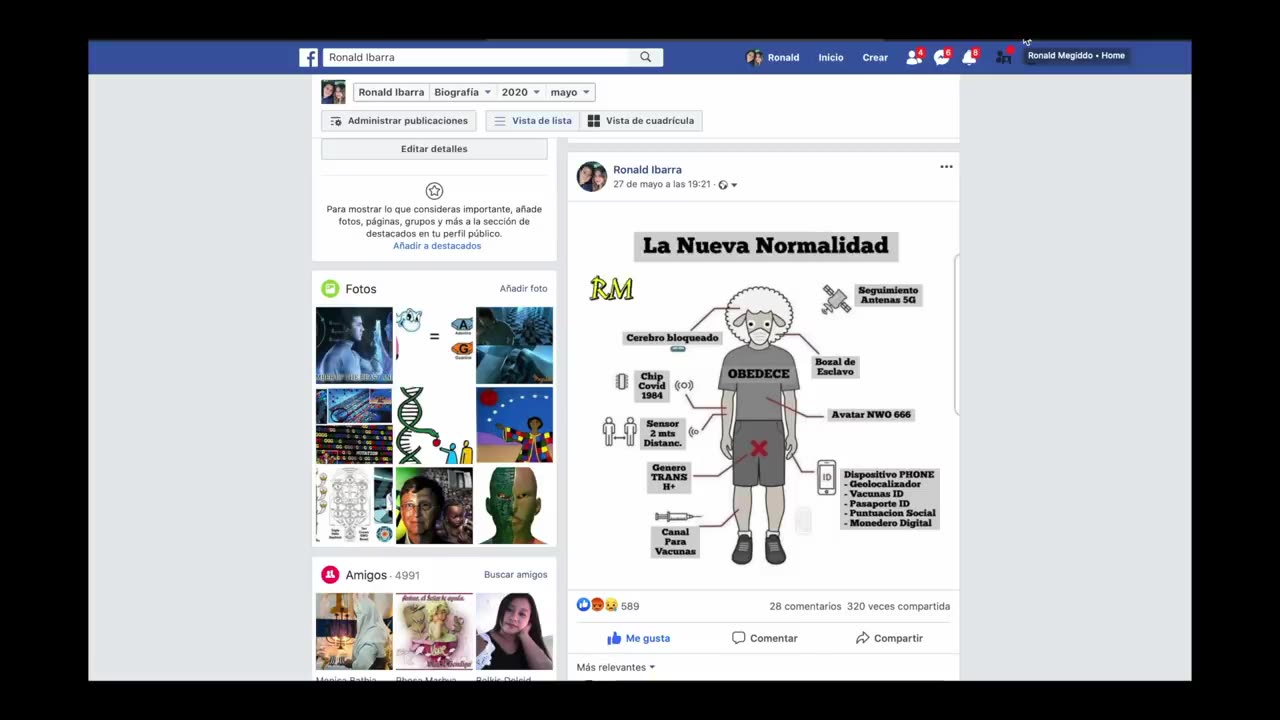Click Editar detalles button
1280x720 pixels.
(x=434, y=149)
